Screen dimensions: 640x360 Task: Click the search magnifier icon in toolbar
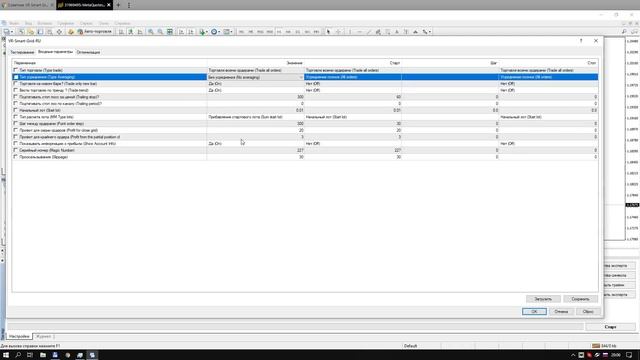click(x=624, y=32)
